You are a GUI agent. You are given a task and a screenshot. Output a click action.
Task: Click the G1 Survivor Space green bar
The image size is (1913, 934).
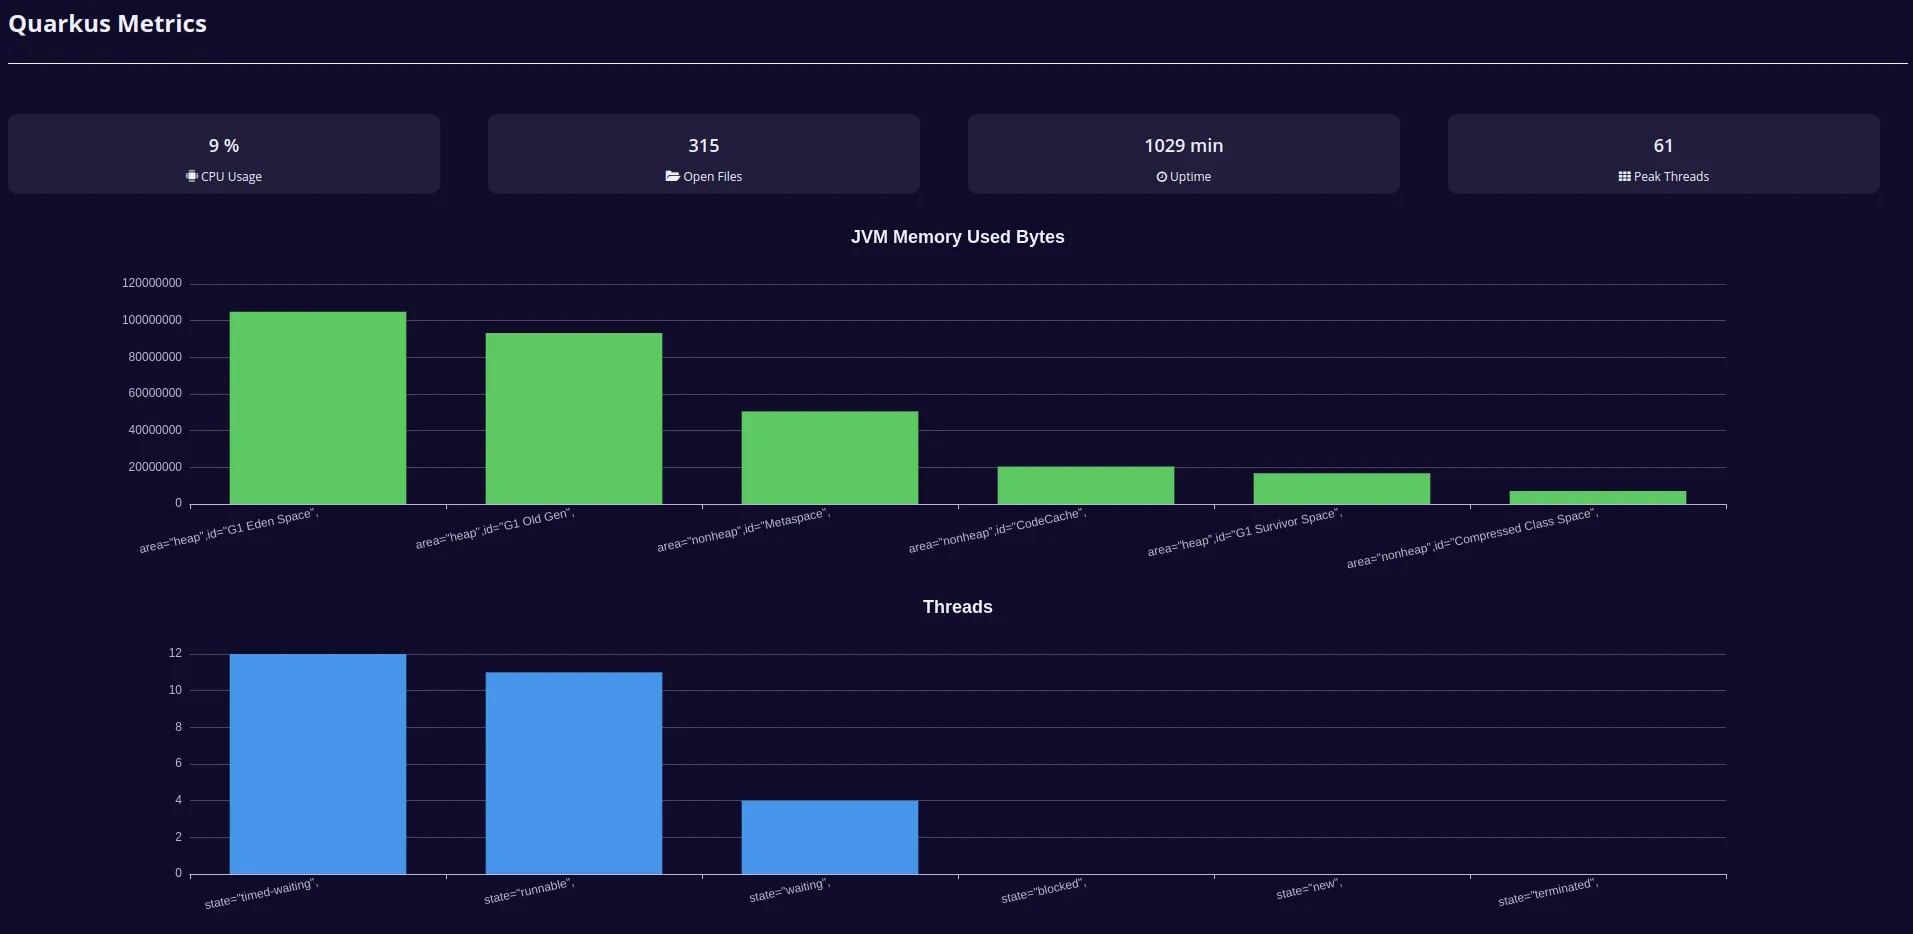coord(1342,489)
